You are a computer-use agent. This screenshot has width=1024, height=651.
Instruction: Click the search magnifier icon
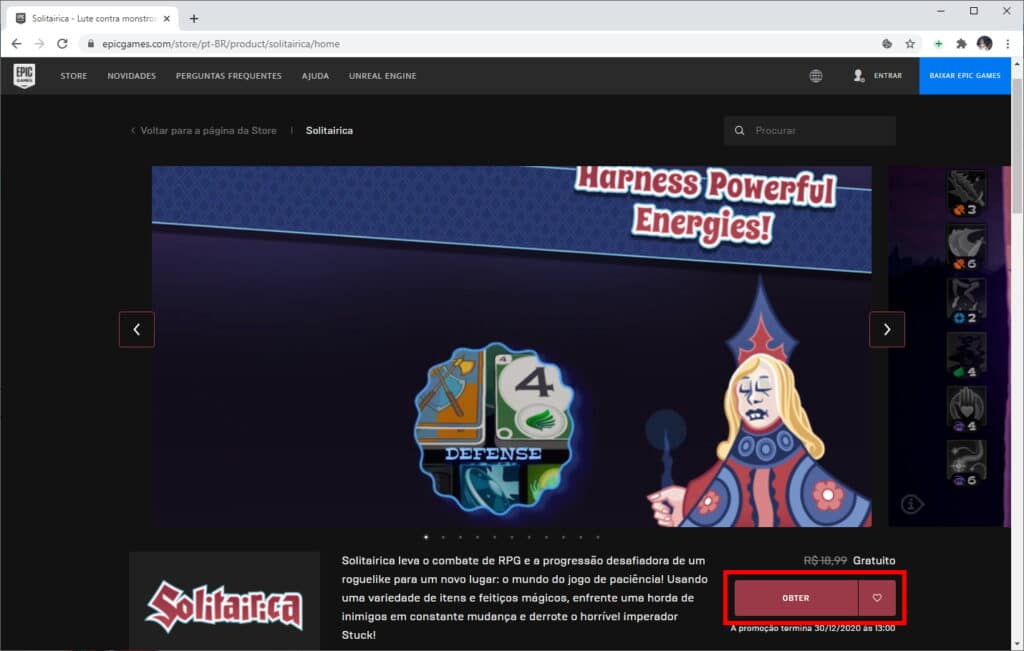coord(739,131)
